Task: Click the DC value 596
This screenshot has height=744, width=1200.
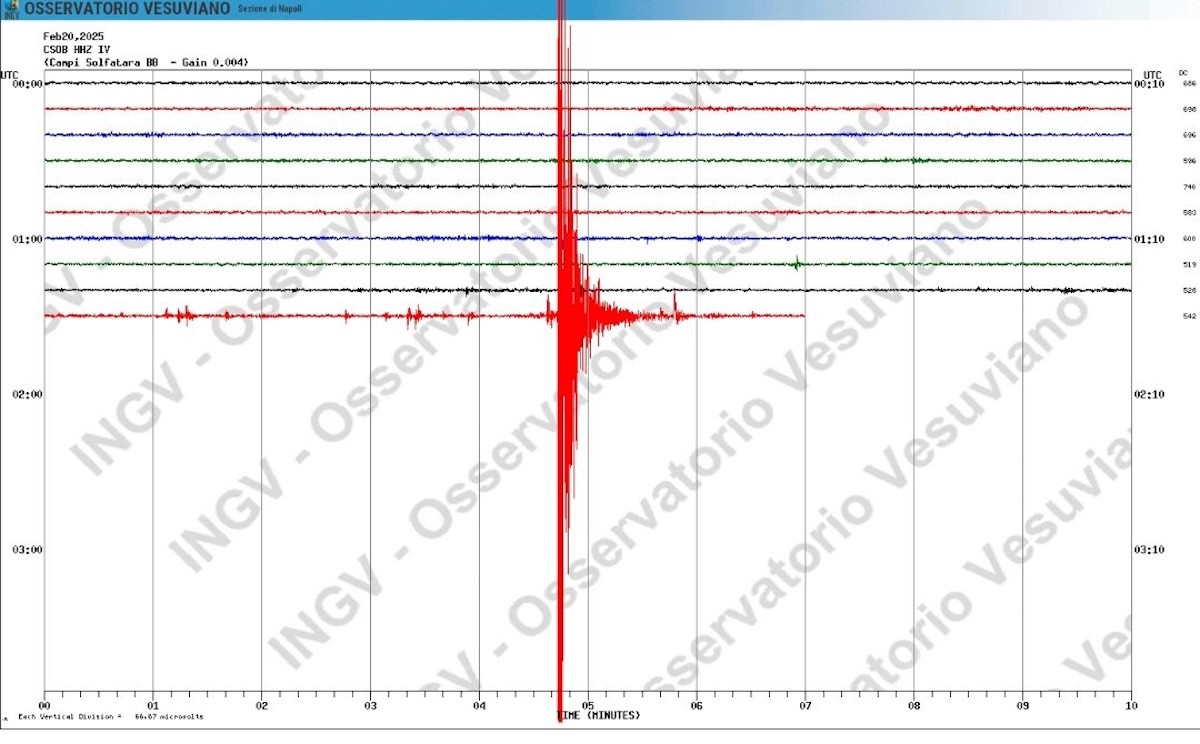Action: [x=1189, y=161]
